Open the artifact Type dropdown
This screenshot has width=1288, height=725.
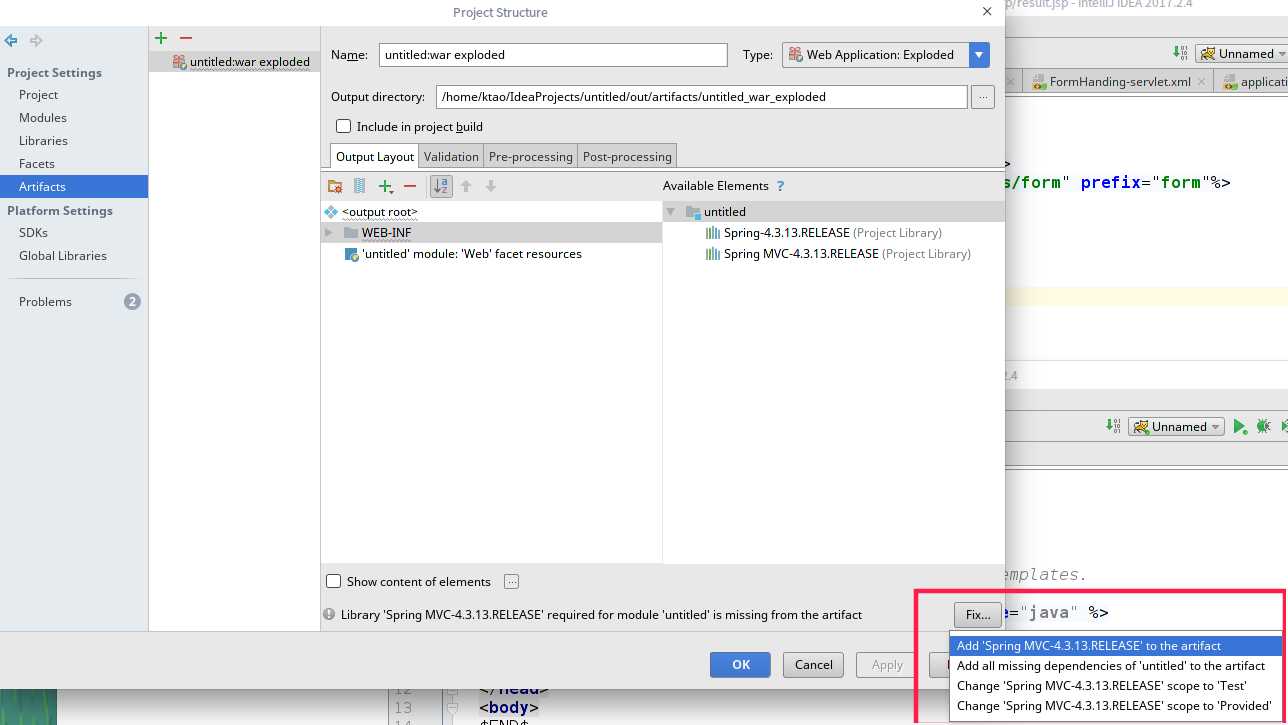coord(979,55)
